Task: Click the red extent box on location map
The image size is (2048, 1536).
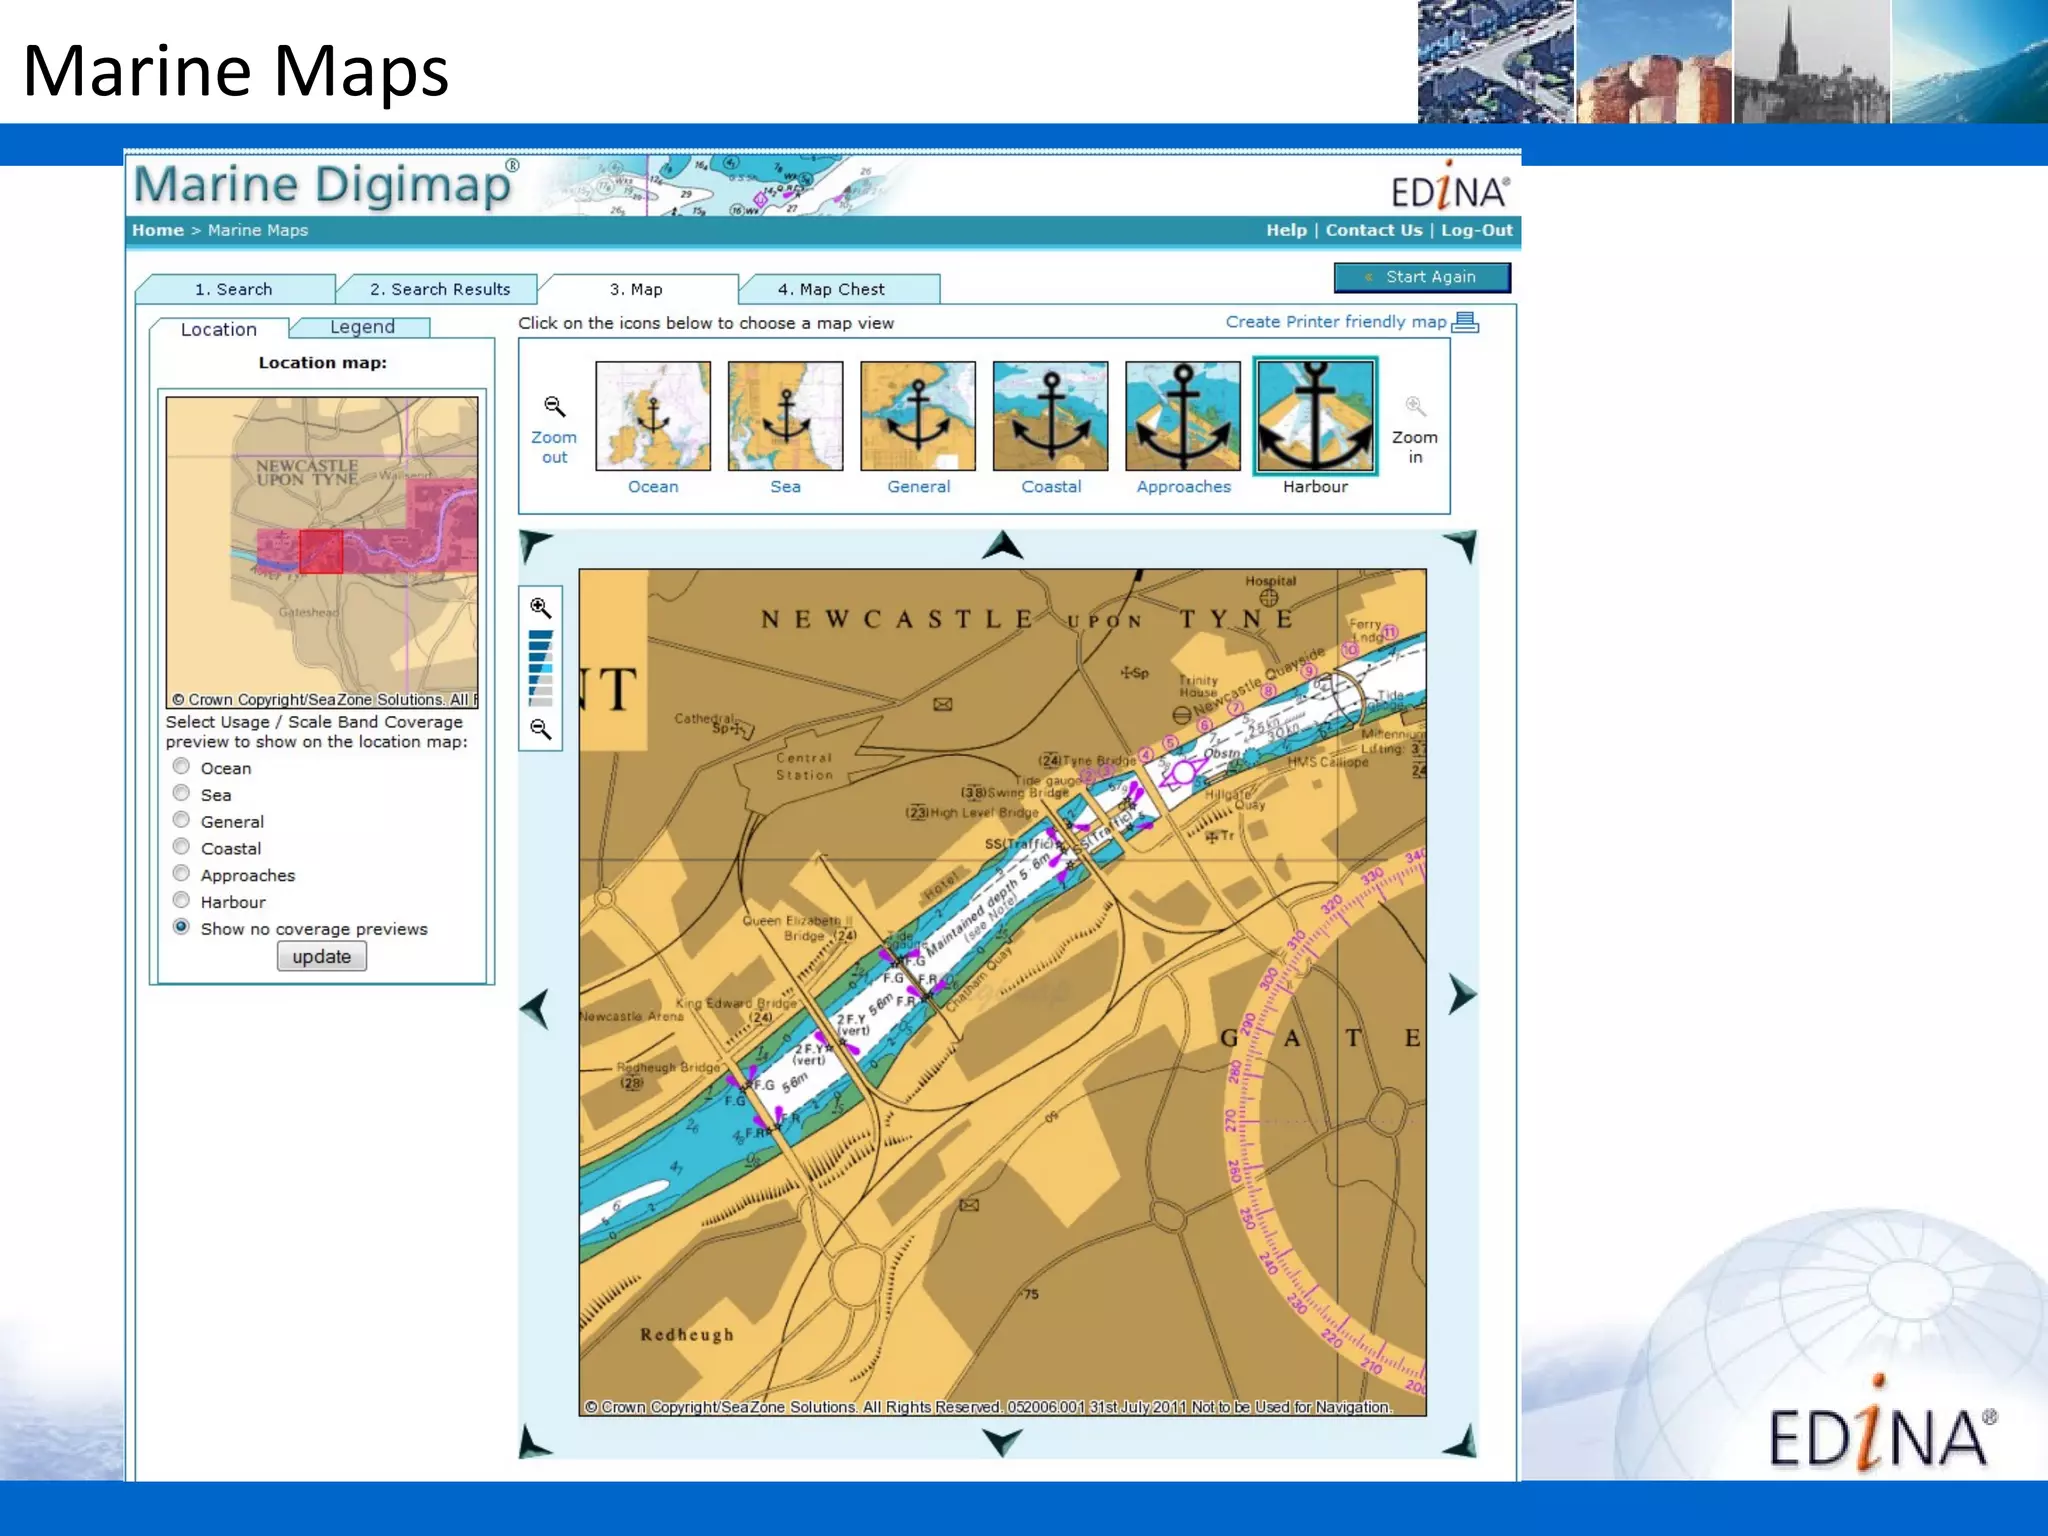Action: [321, 552]
